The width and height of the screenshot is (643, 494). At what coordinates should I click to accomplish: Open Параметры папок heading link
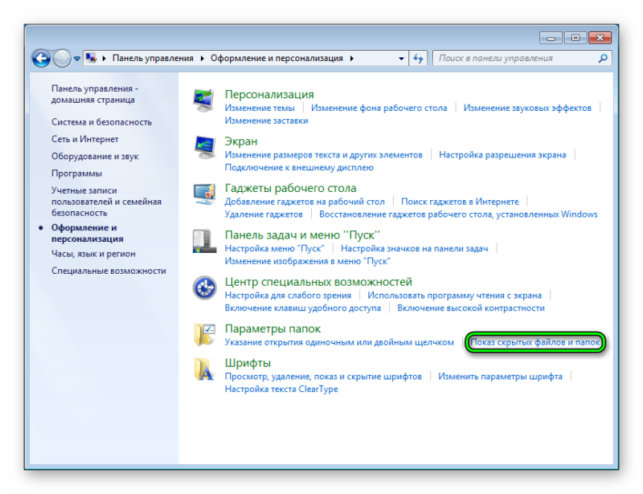[x=273, y=329]
